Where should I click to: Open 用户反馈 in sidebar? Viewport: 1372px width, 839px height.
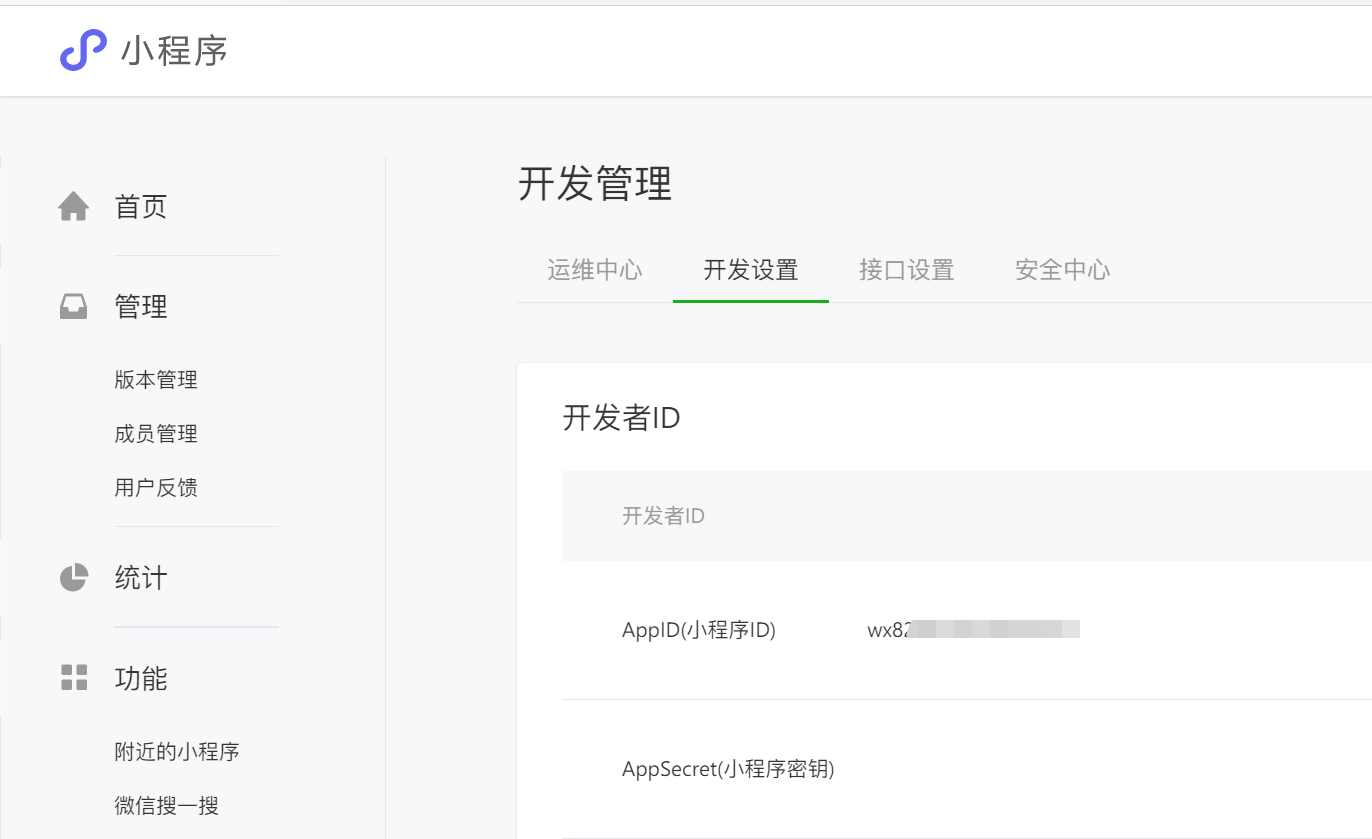(x=156, y=488)
